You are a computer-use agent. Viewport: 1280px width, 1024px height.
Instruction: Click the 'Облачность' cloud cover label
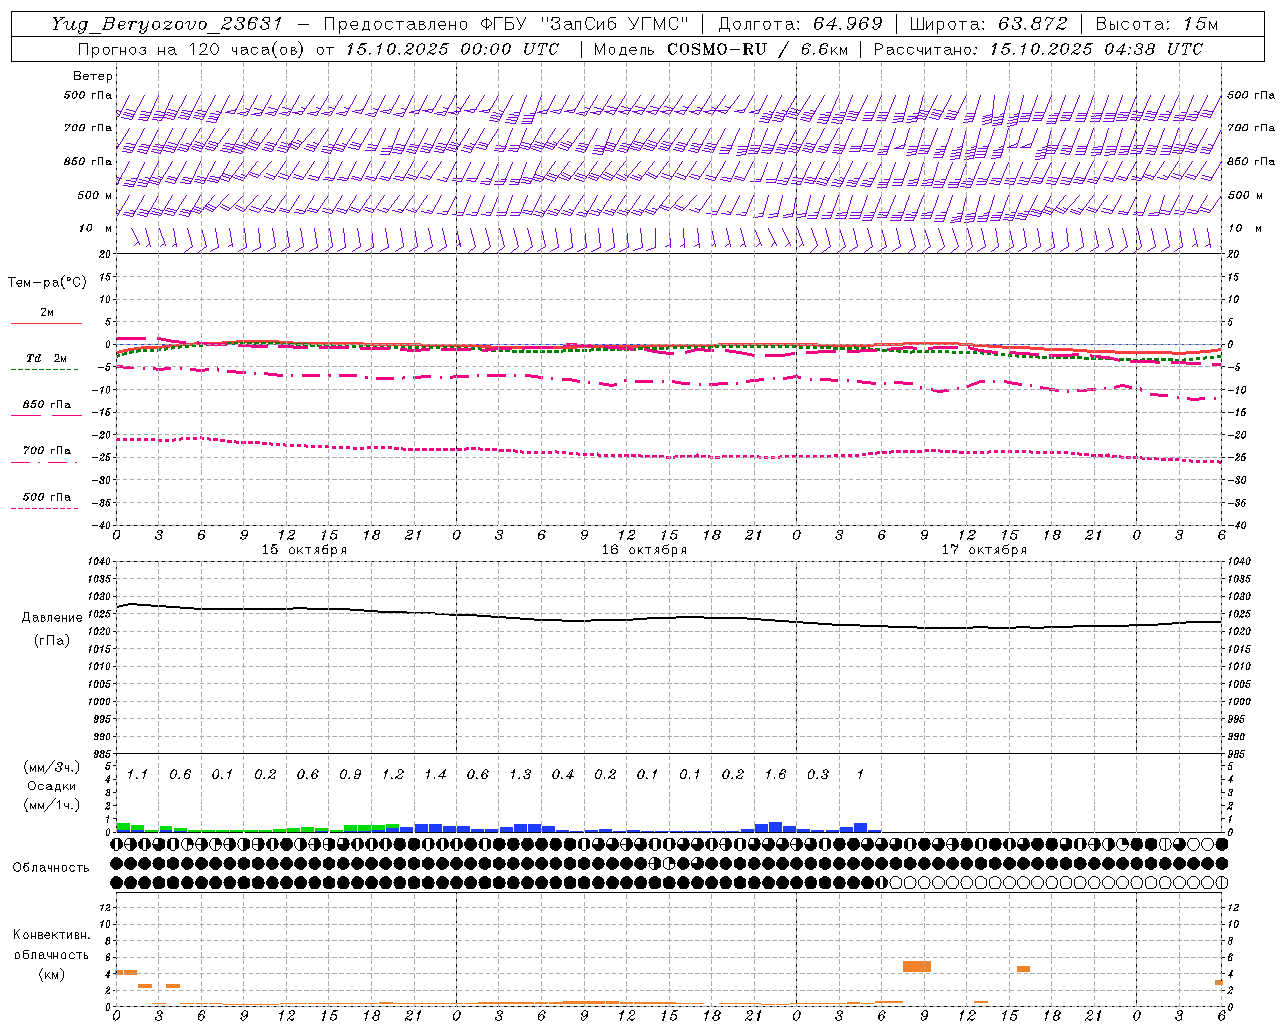(51, 868)
